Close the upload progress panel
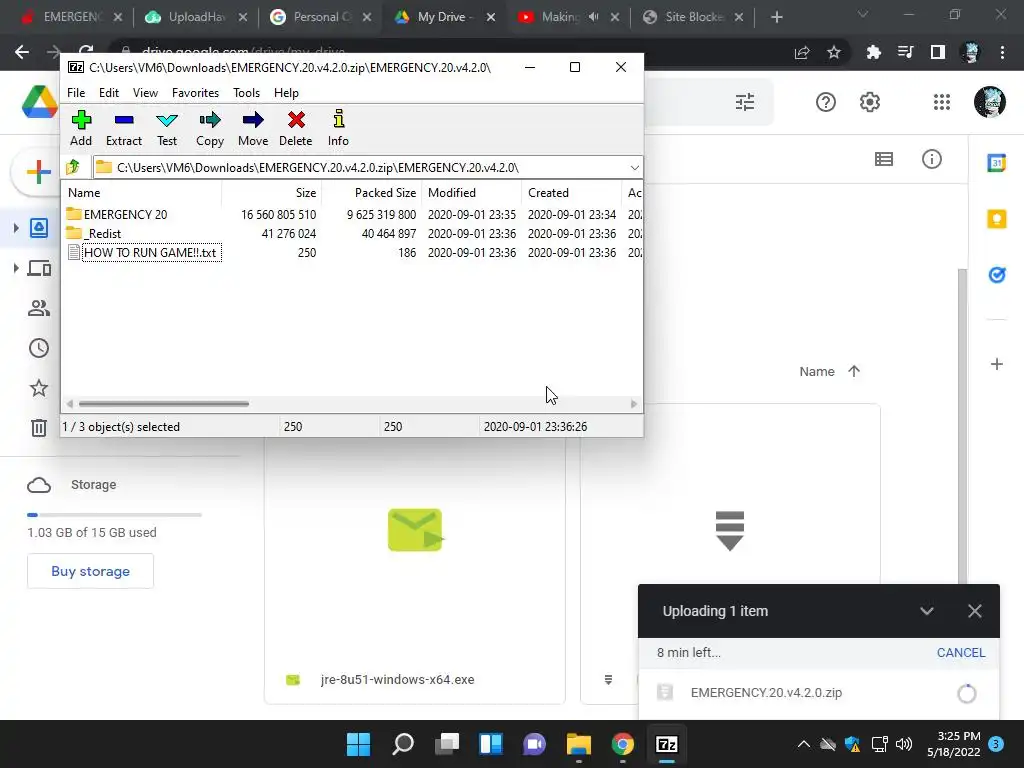Image resolution: width=1024 pixels, height=768 pixels. tap(974, 611)
